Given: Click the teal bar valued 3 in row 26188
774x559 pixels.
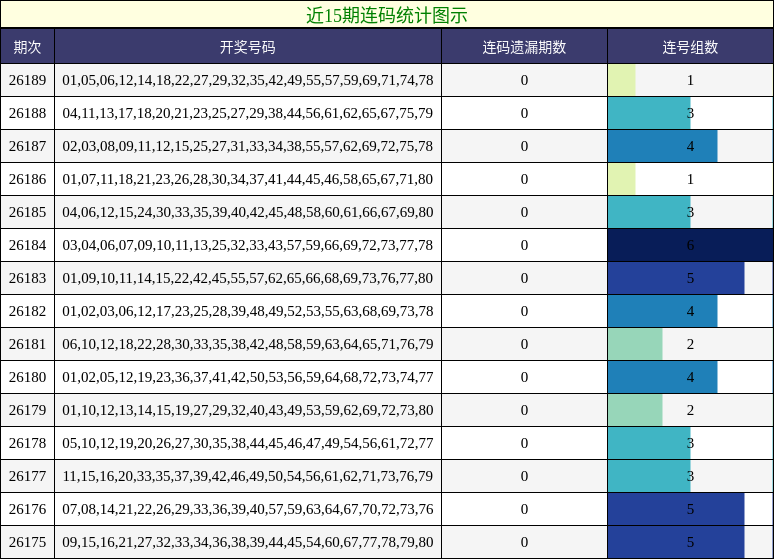Looking at the screenshot, I should (649, 113).
